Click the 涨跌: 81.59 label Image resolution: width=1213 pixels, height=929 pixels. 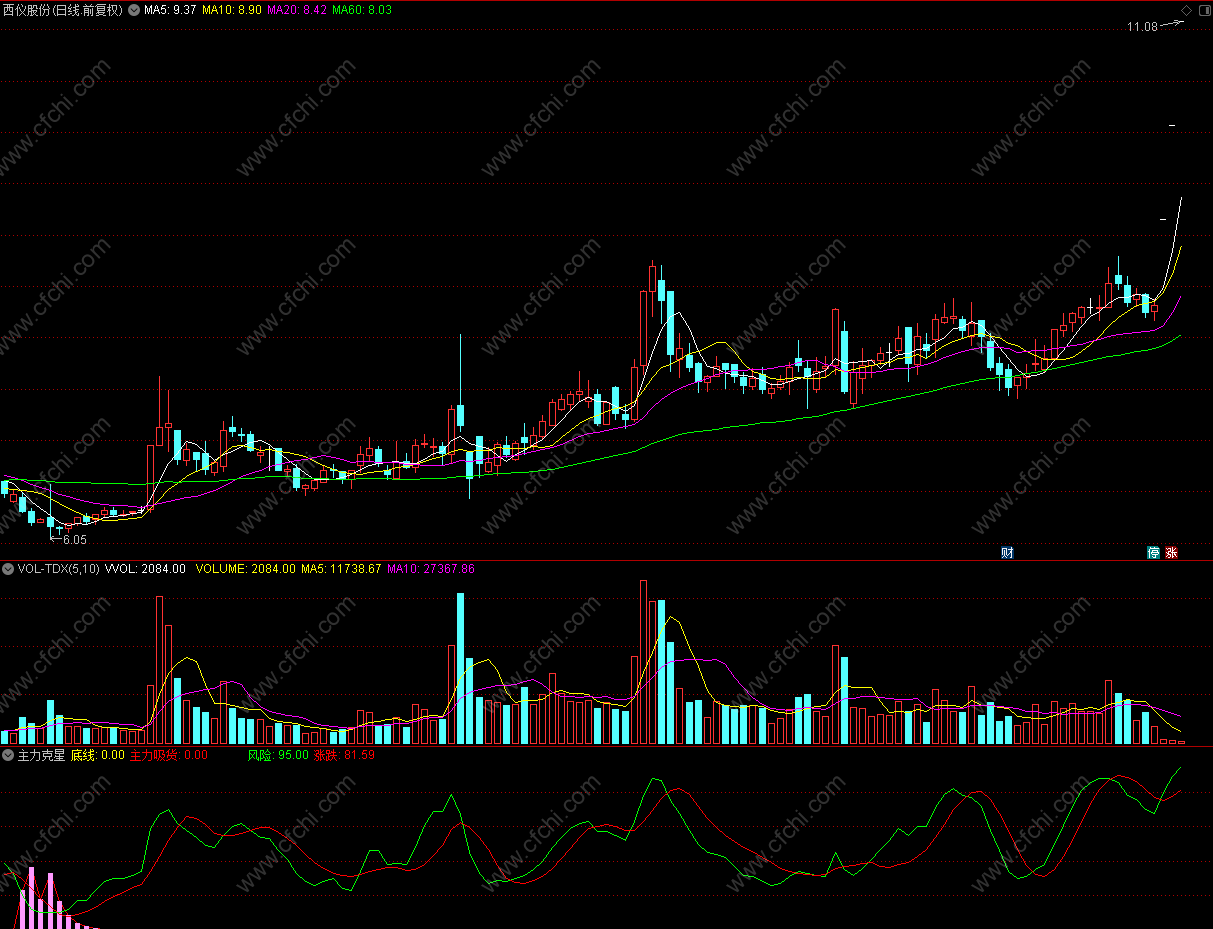(344, 755)
